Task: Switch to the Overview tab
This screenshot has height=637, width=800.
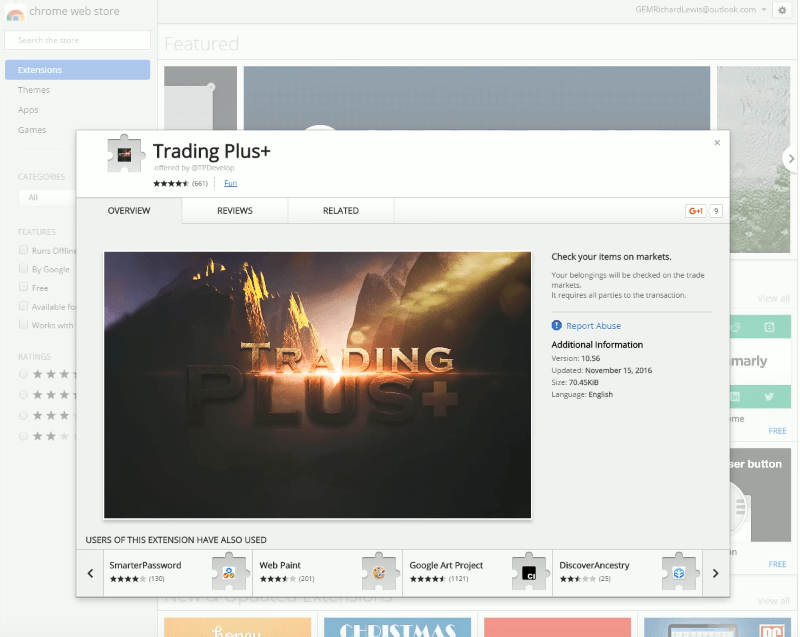Action: coord(129,211)
